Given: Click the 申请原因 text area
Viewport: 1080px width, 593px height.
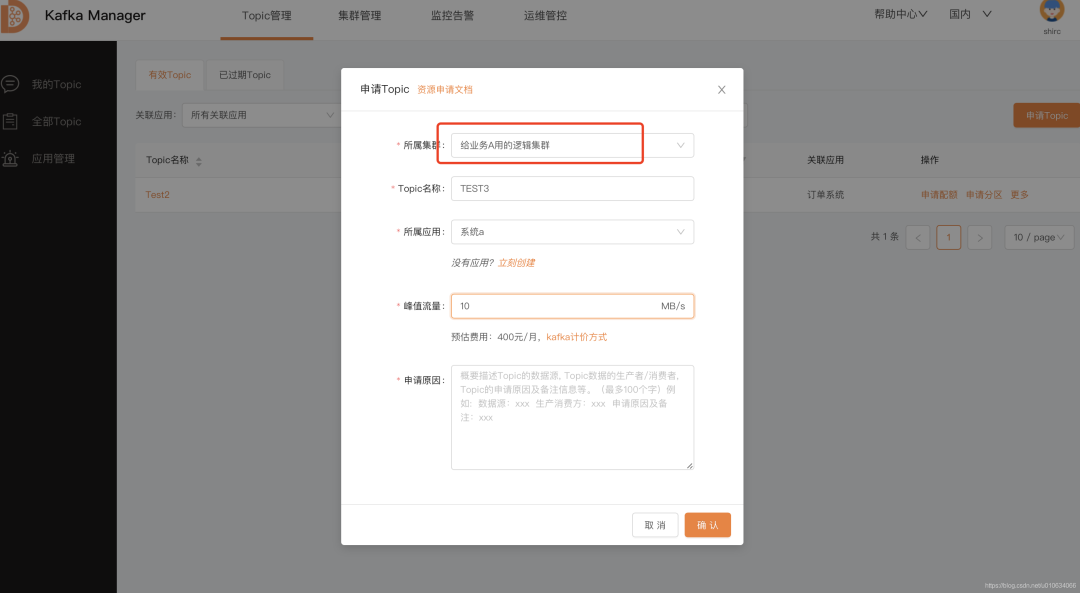Looking at the screenshot, I should coord(572,415).
